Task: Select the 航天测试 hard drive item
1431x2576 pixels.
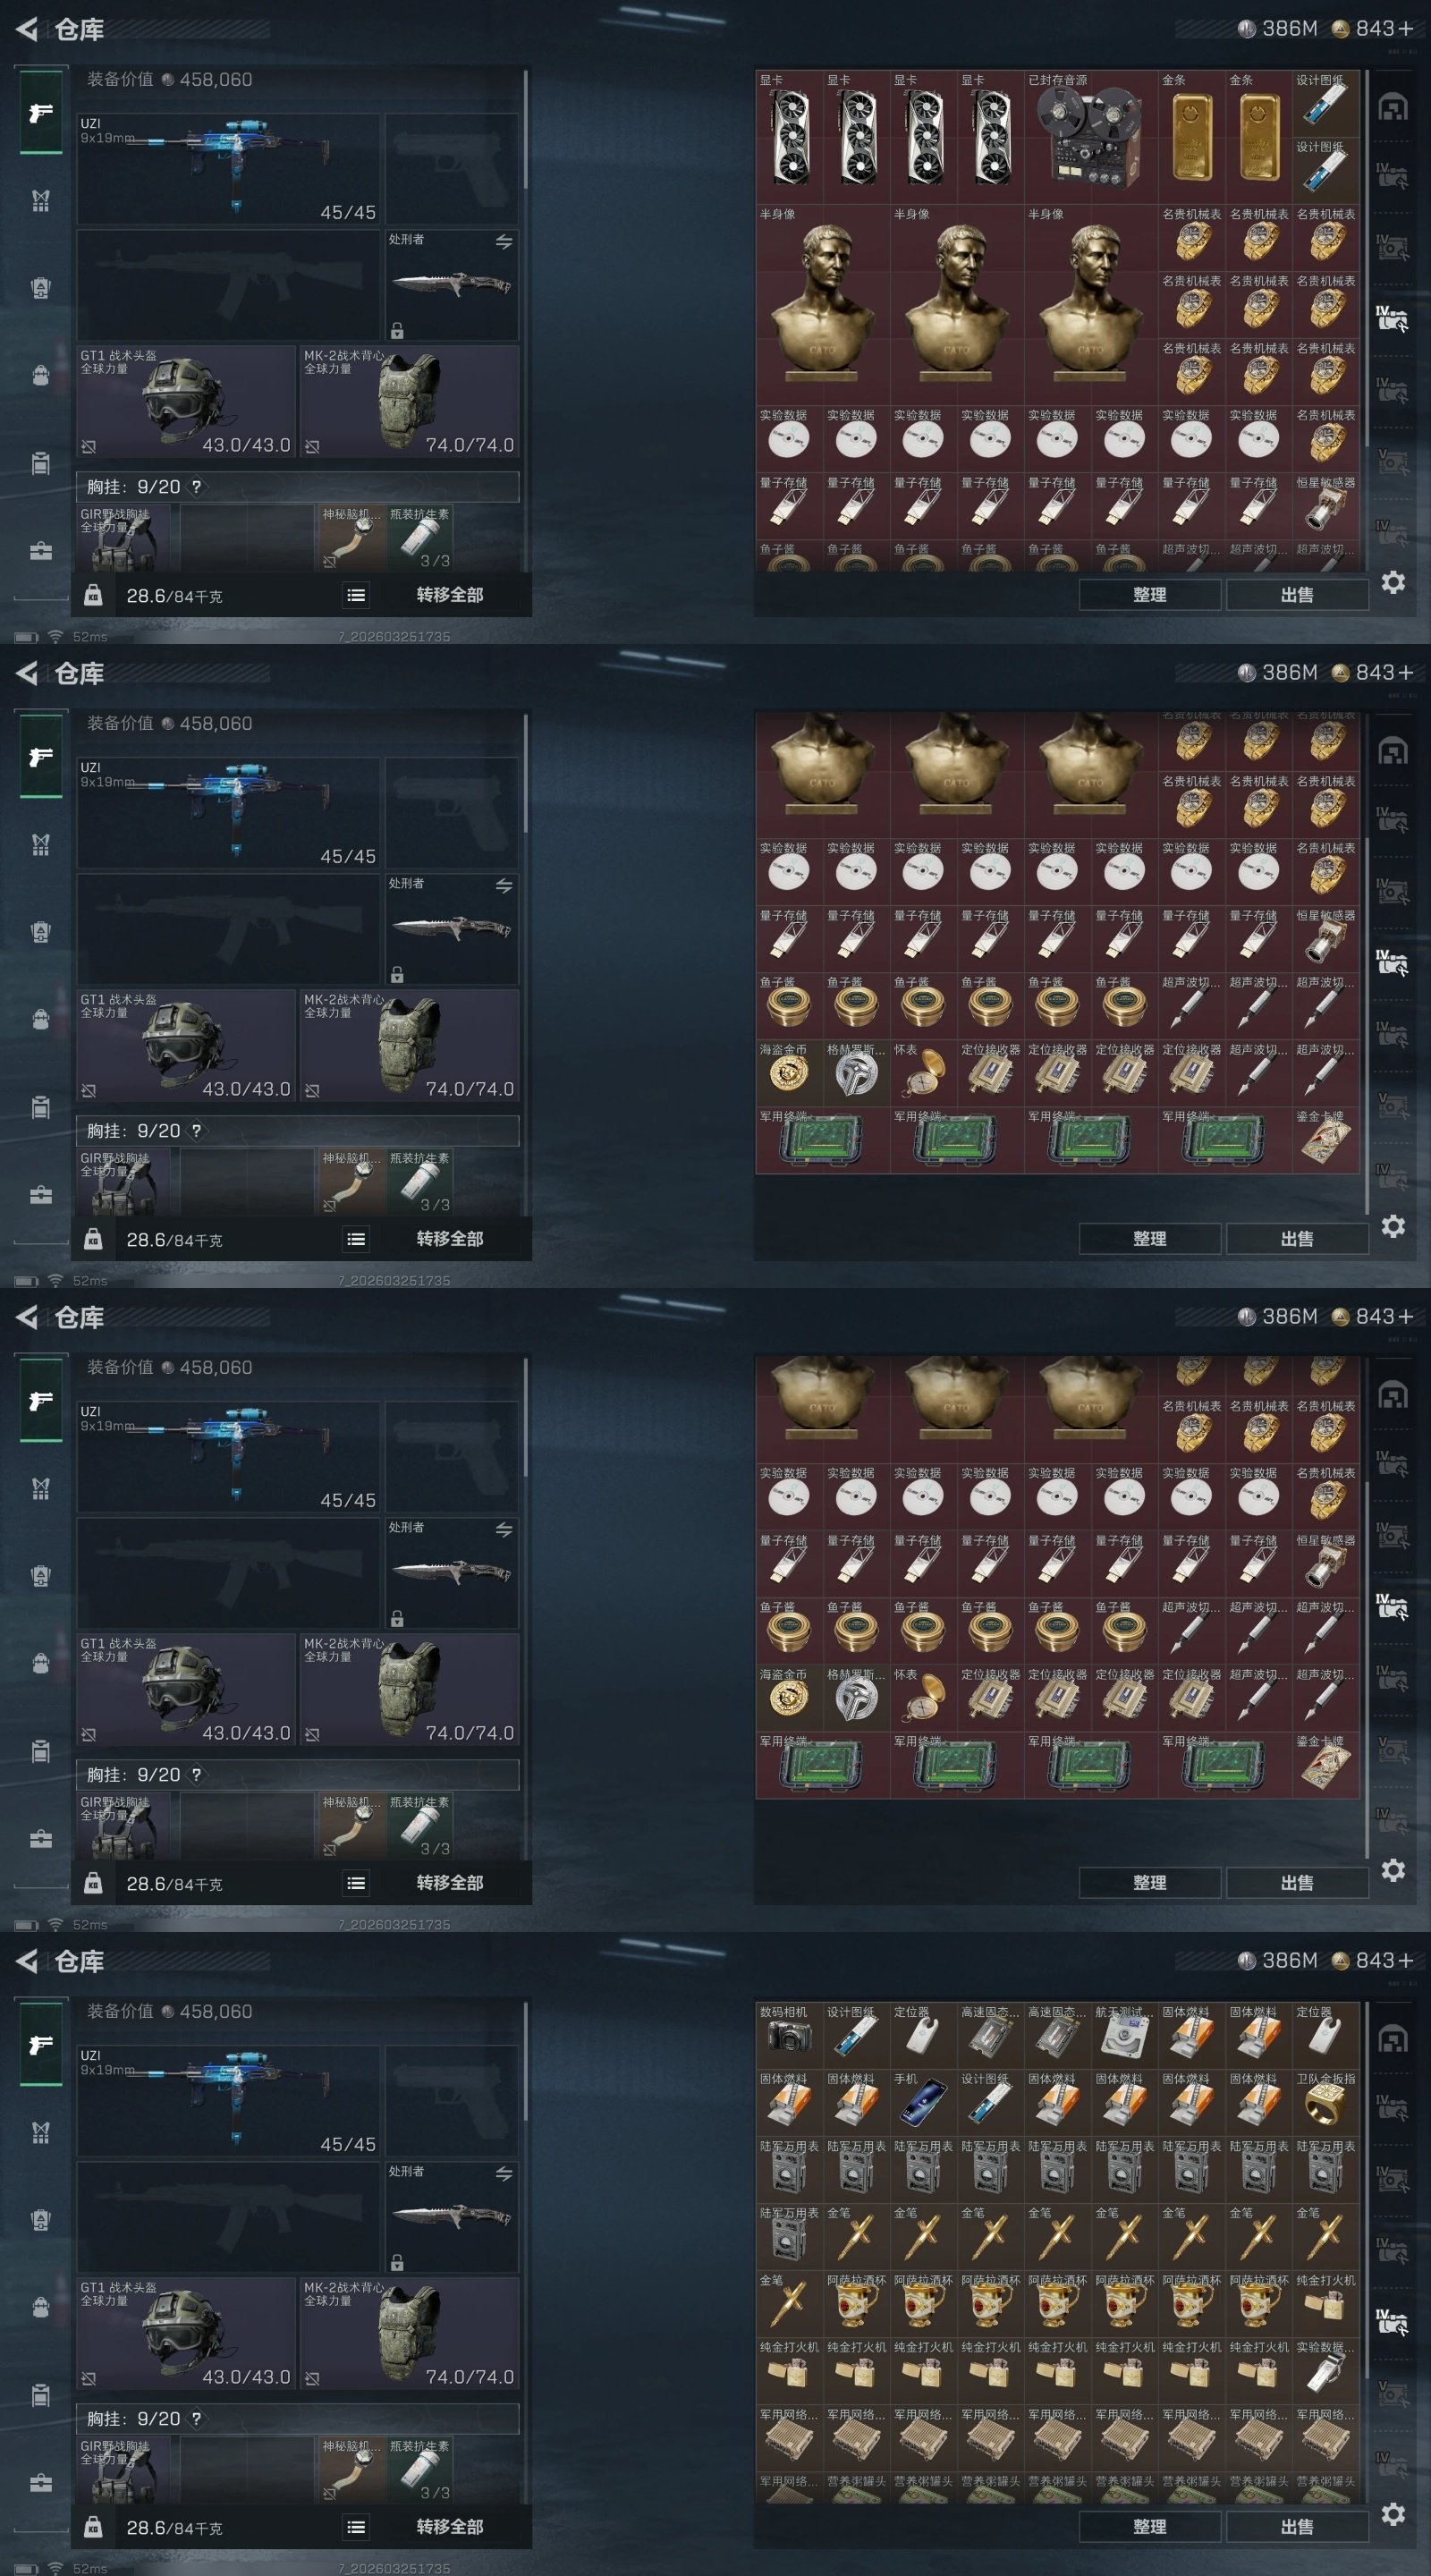Action: pyautogui.click(x=1124, y=2035)
